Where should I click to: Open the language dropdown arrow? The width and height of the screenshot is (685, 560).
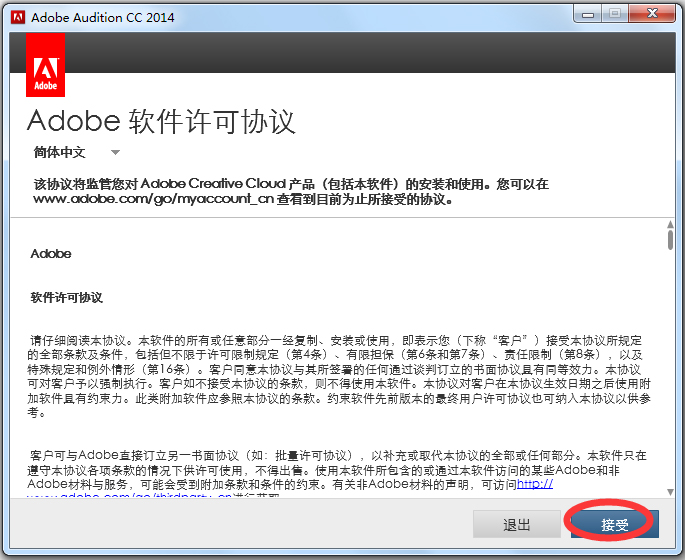pyautogui.click(x=115, y=153)
